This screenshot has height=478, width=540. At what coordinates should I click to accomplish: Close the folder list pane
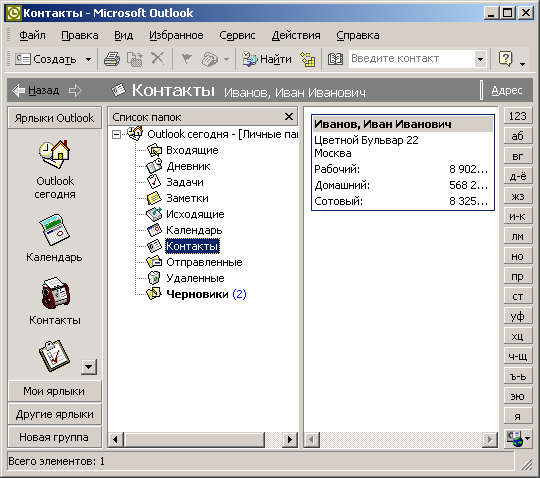click(289, 117)
